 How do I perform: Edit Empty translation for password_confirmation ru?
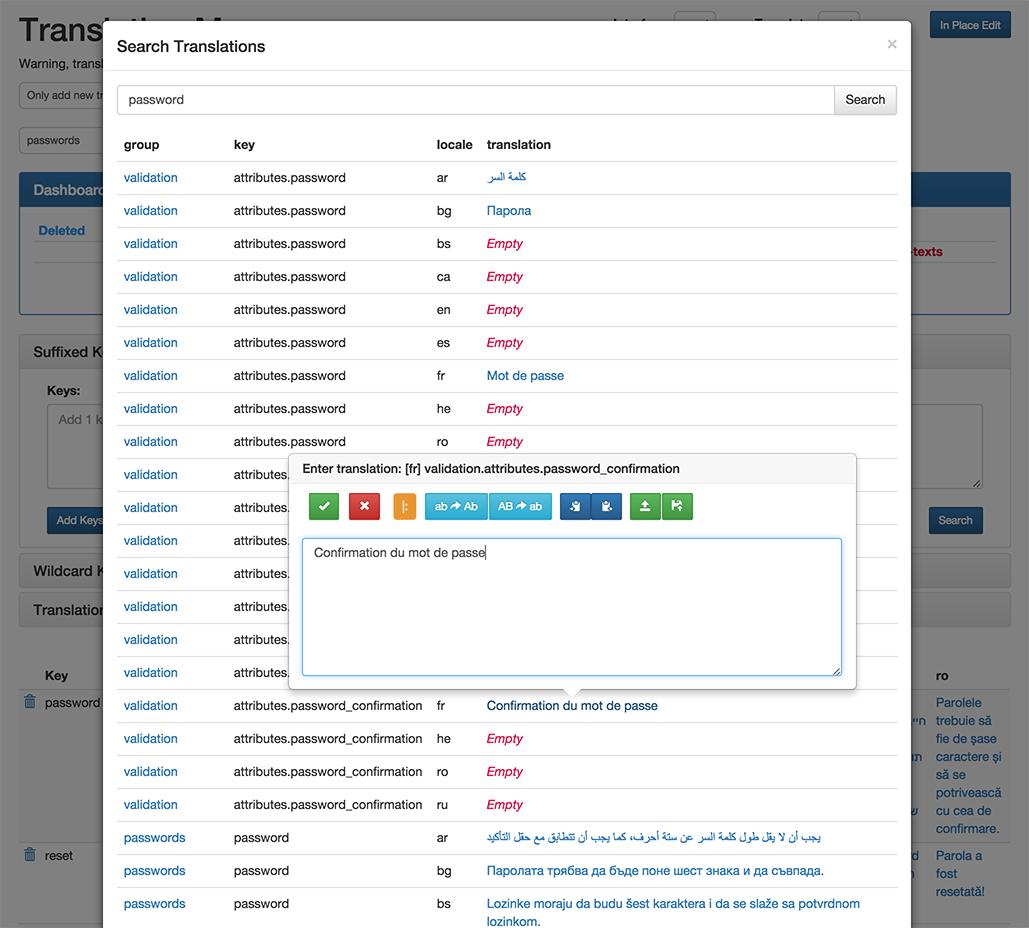tap(505, 805)
